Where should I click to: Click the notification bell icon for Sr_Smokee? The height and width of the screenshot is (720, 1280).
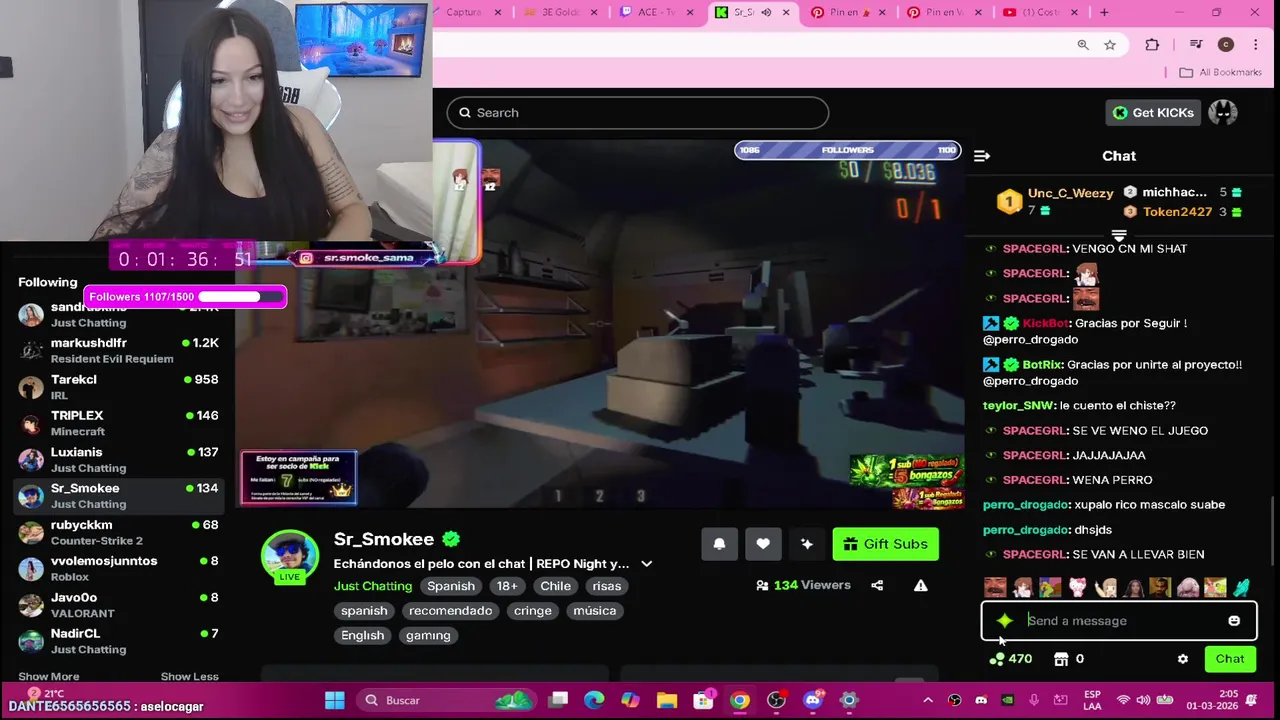click(x=719, y=544)
